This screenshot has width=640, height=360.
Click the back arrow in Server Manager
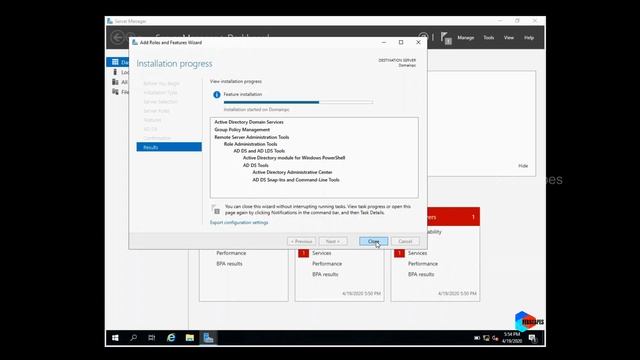tap(117, 38)
